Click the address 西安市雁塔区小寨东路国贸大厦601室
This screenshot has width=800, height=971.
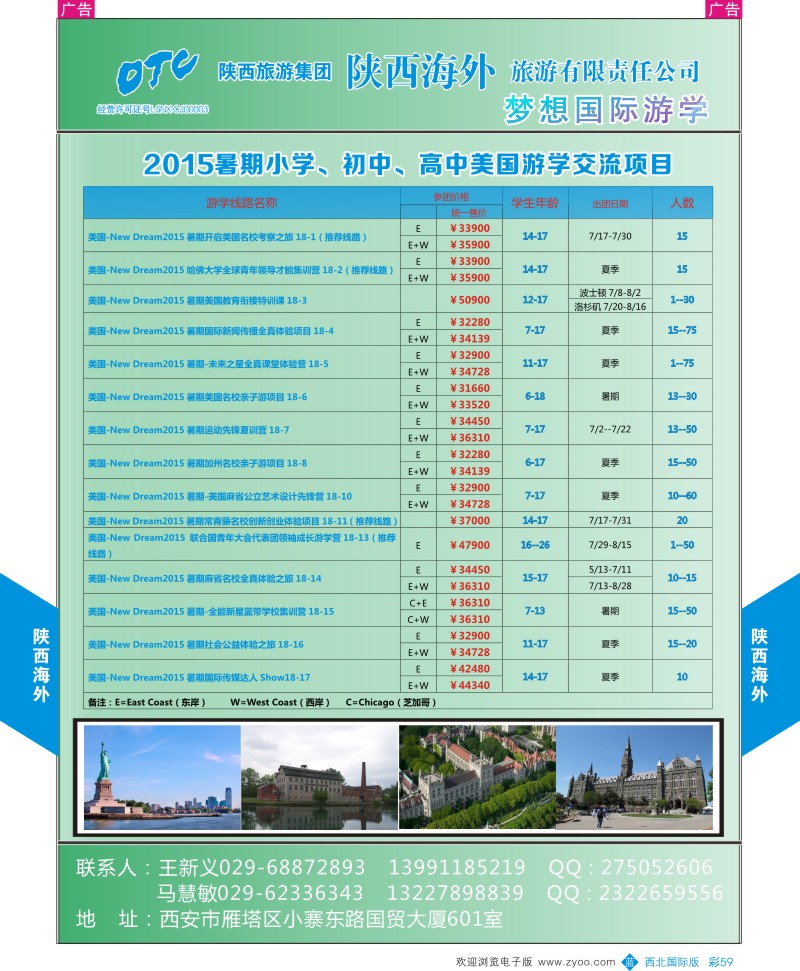point(331,919)
